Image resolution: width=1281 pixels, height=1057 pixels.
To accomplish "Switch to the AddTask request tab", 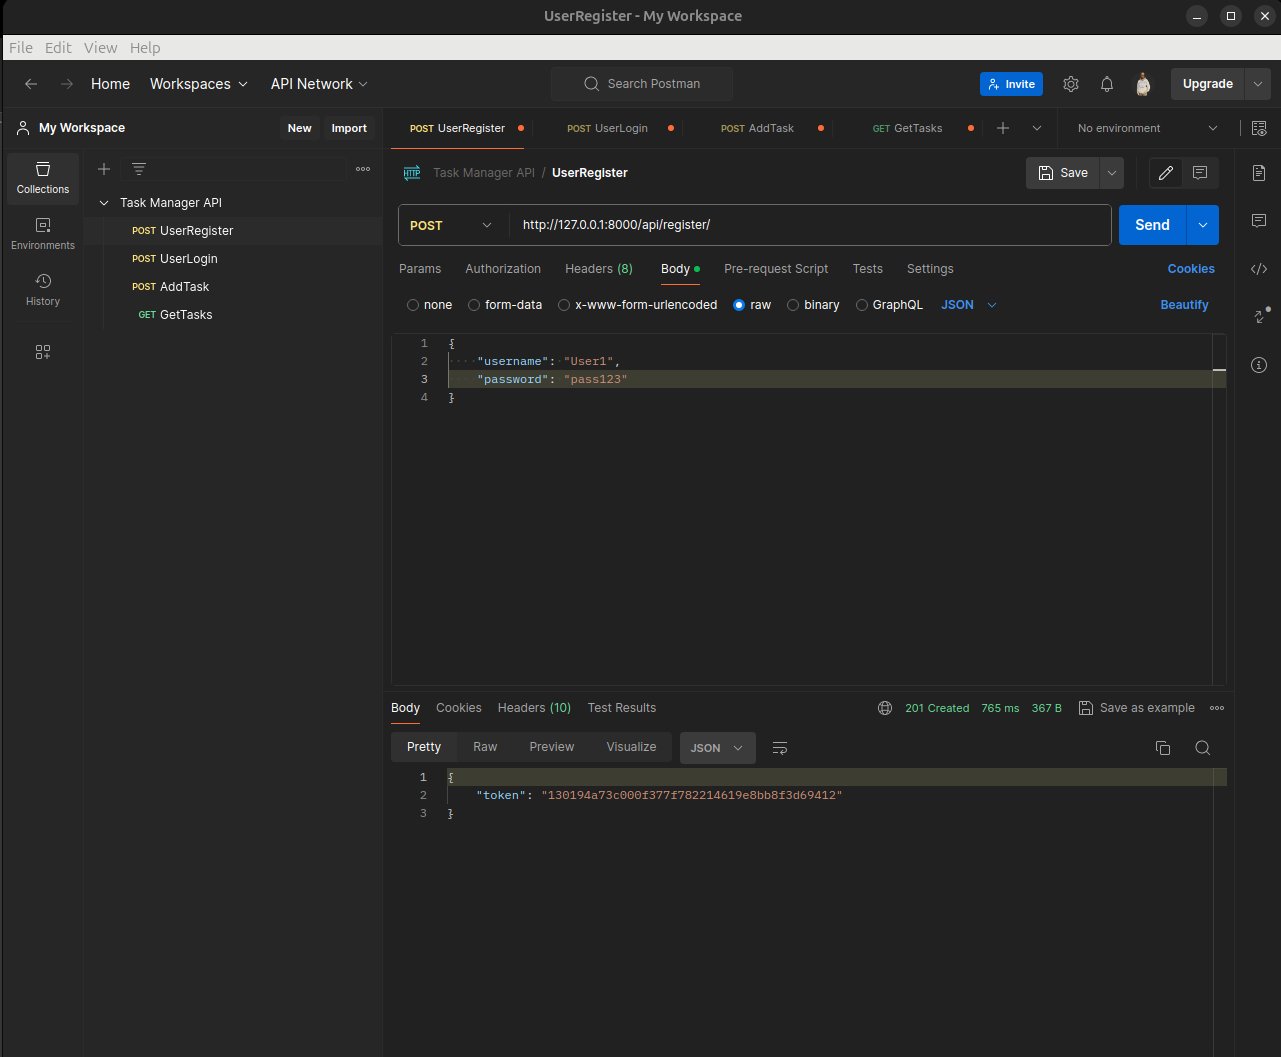I will point(757,128).
